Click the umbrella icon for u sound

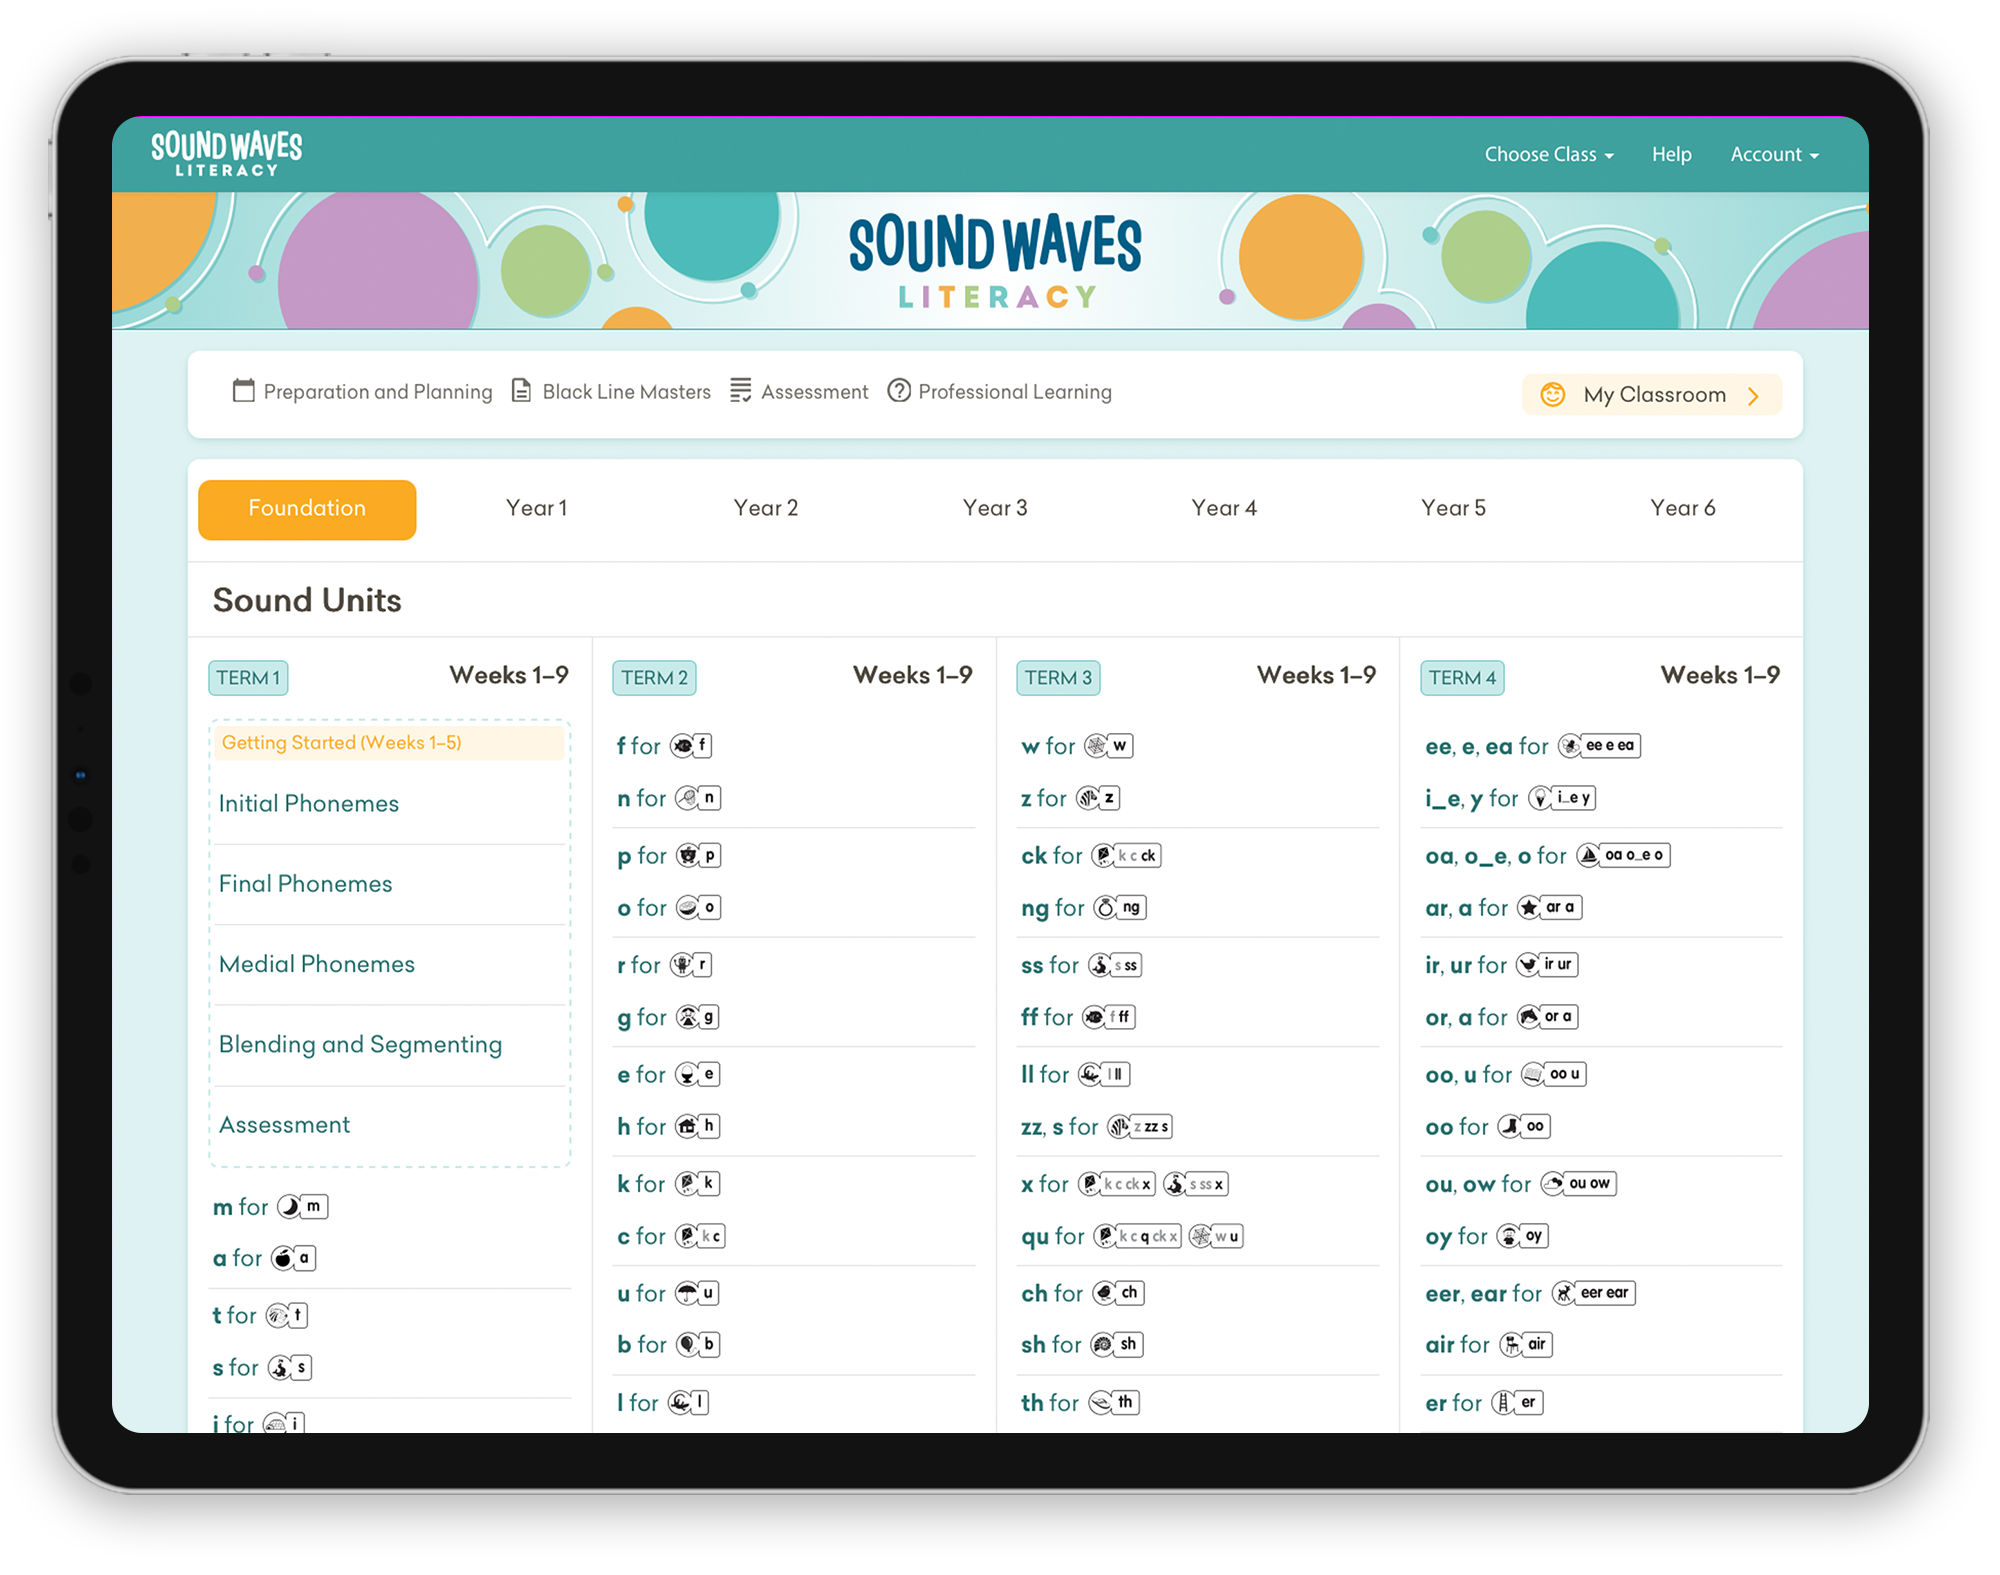(x=687, y=1293)
